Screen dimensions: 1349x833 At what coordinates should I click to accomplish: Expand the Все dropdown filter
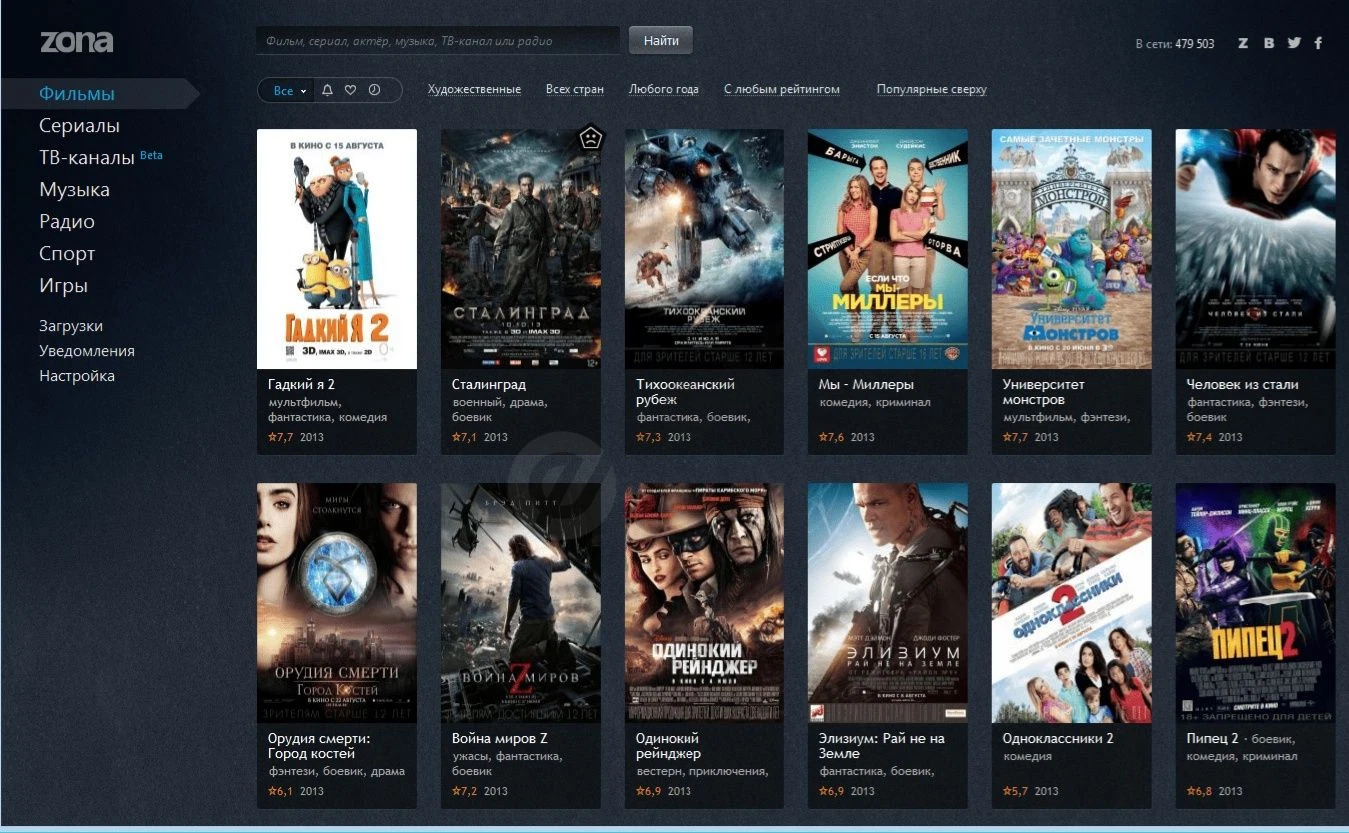click(289, 90)
